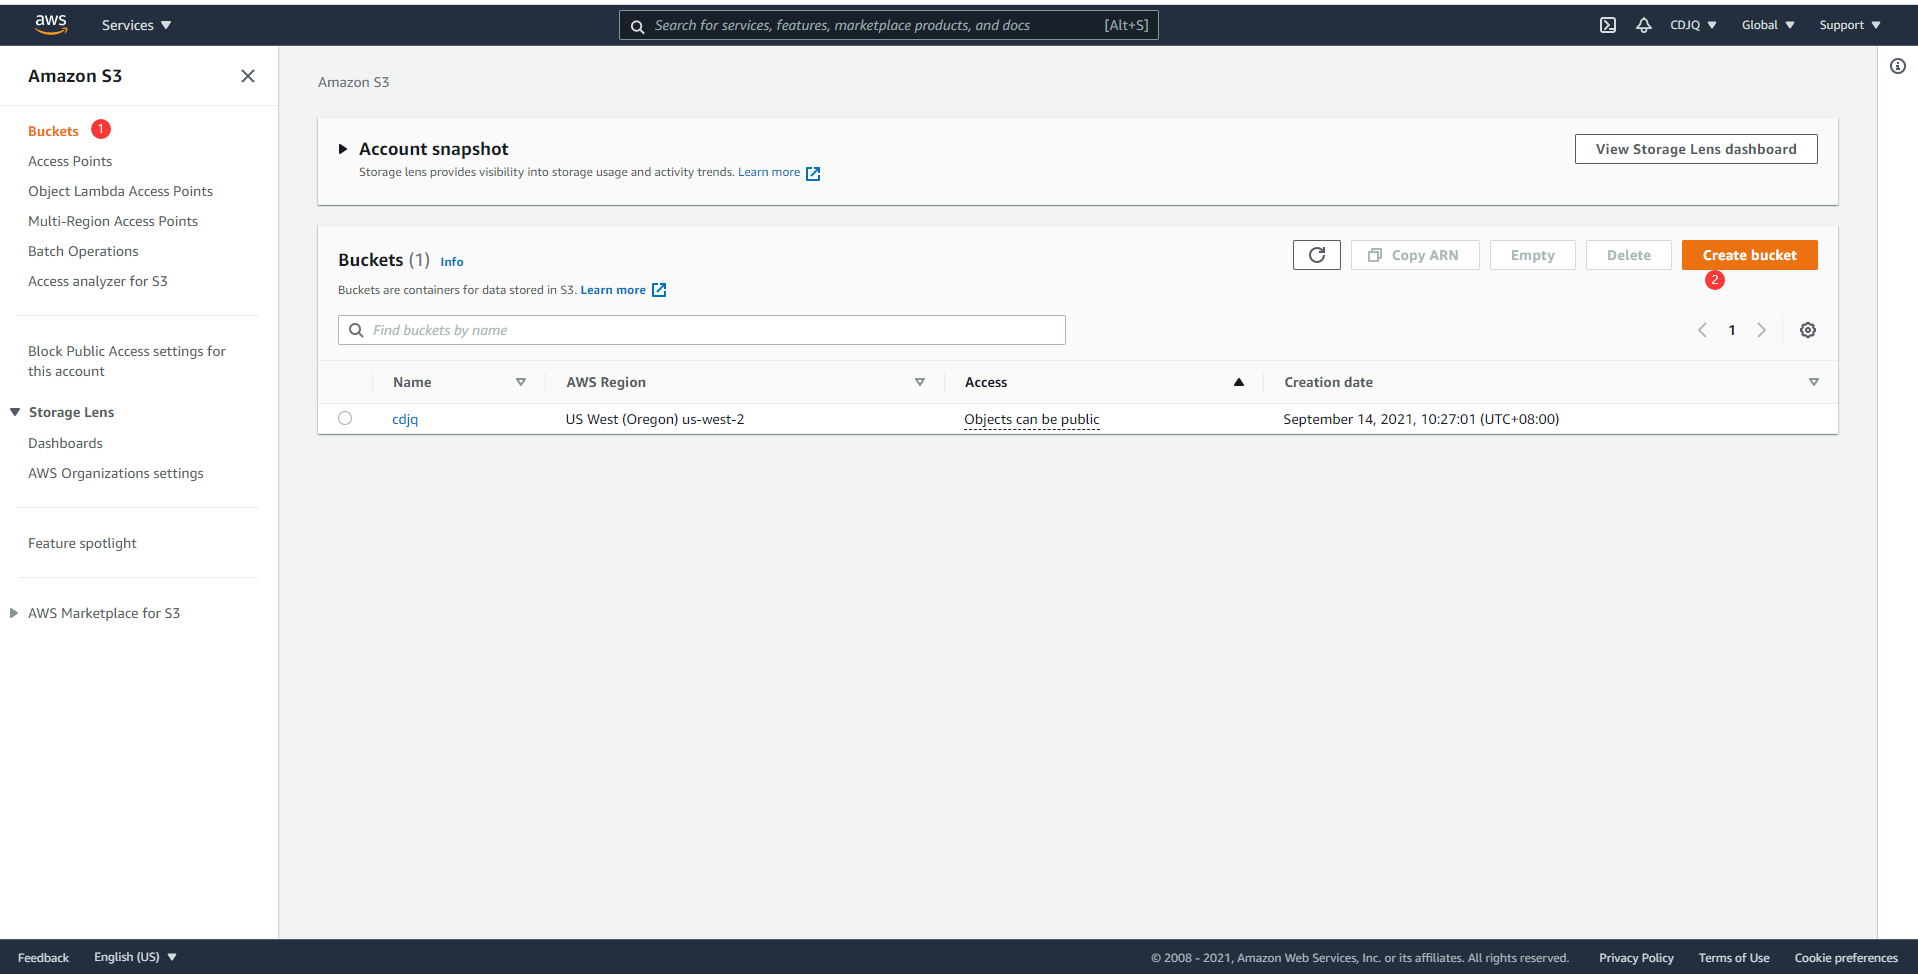Click View Storage Lens dashboard button
Screen dimensions: 1918x974
pyautogui.click(x=1696, y=149)
